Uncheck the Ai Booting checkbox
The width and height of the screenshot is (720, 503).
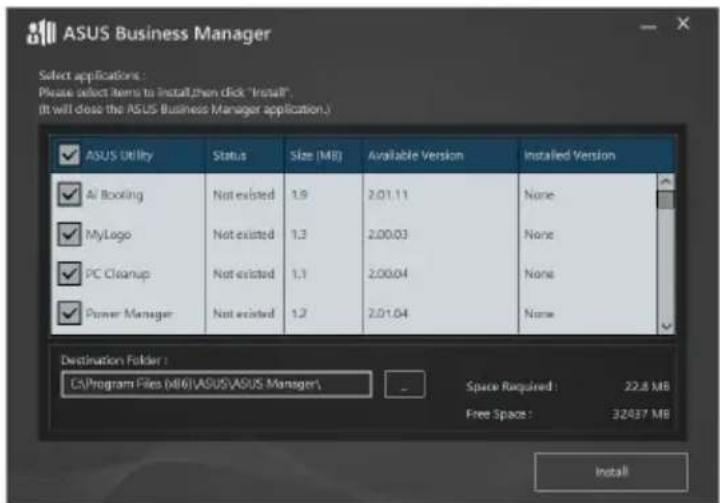click(x=69, y=194)
